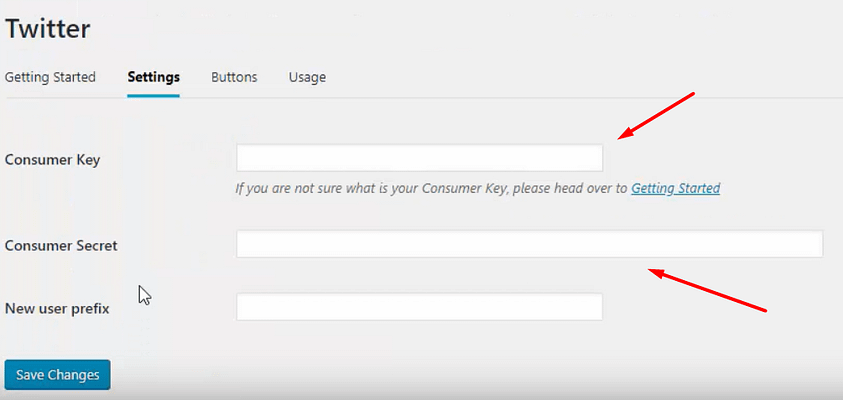843x400 pixels.
Task: Select the Settings tab
Action: pos(153,77)
